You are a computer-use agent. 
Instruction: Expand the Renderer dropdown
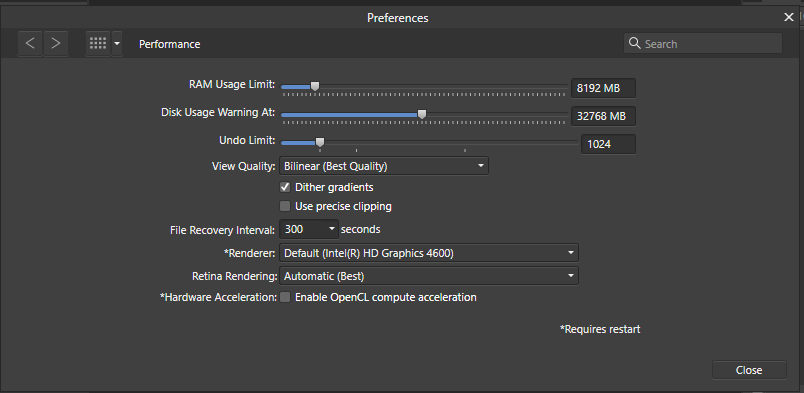[429, 253]
